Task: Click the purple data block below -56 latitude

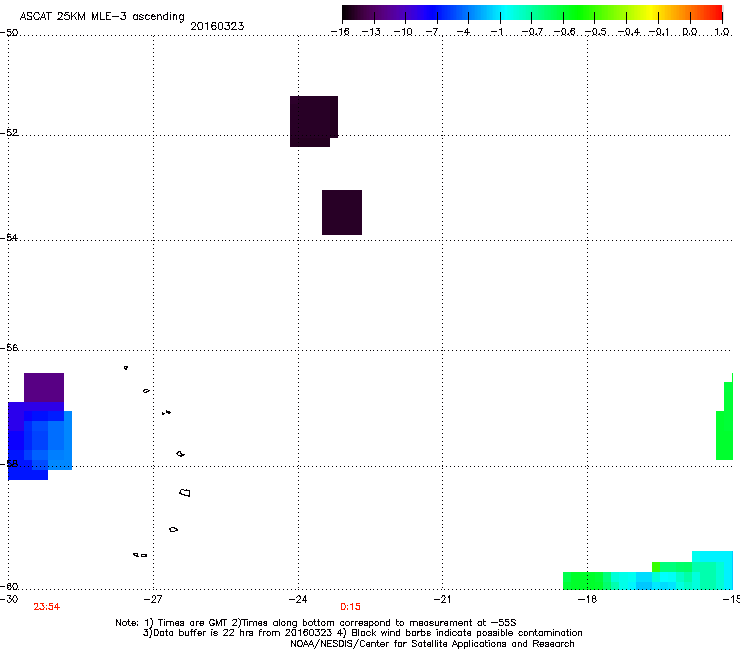Action: 44,388
